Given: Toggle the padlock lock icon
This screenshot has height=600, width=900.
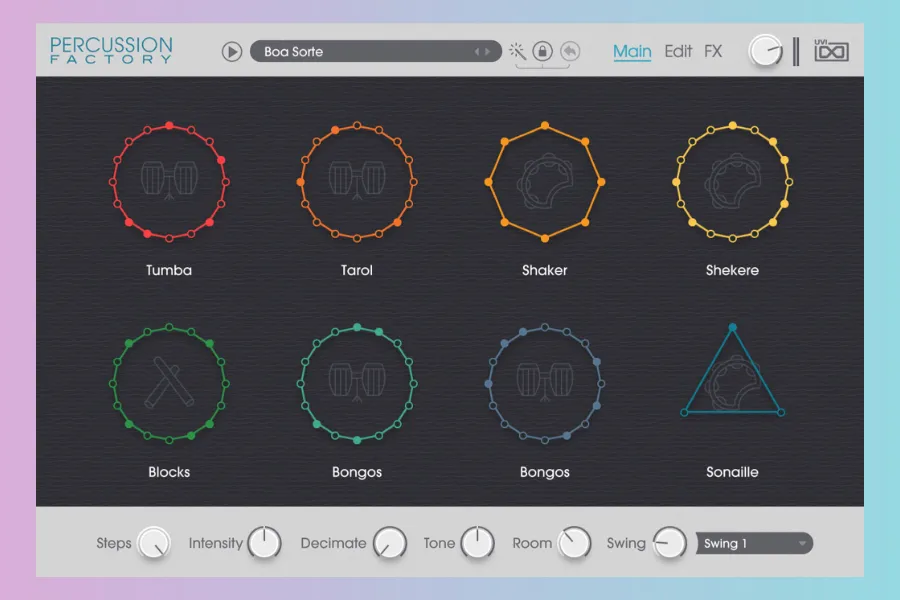Looking at the screenshot, I should [542, 51].
